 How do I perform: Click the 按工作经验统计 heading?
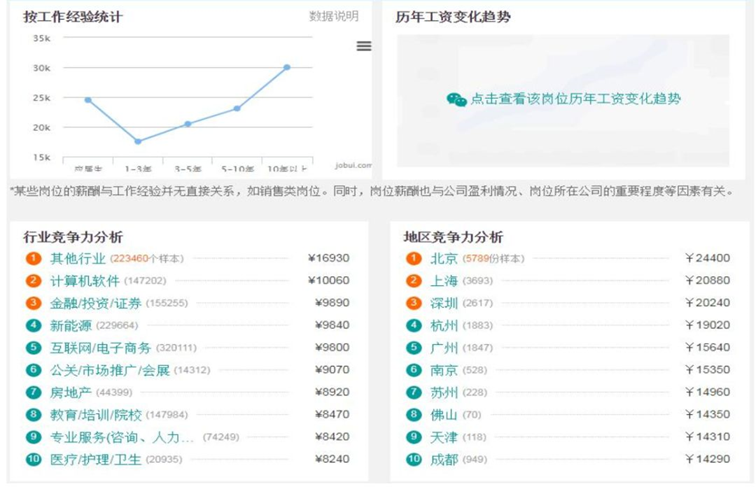pyautogui.click(x=73, y=17)
